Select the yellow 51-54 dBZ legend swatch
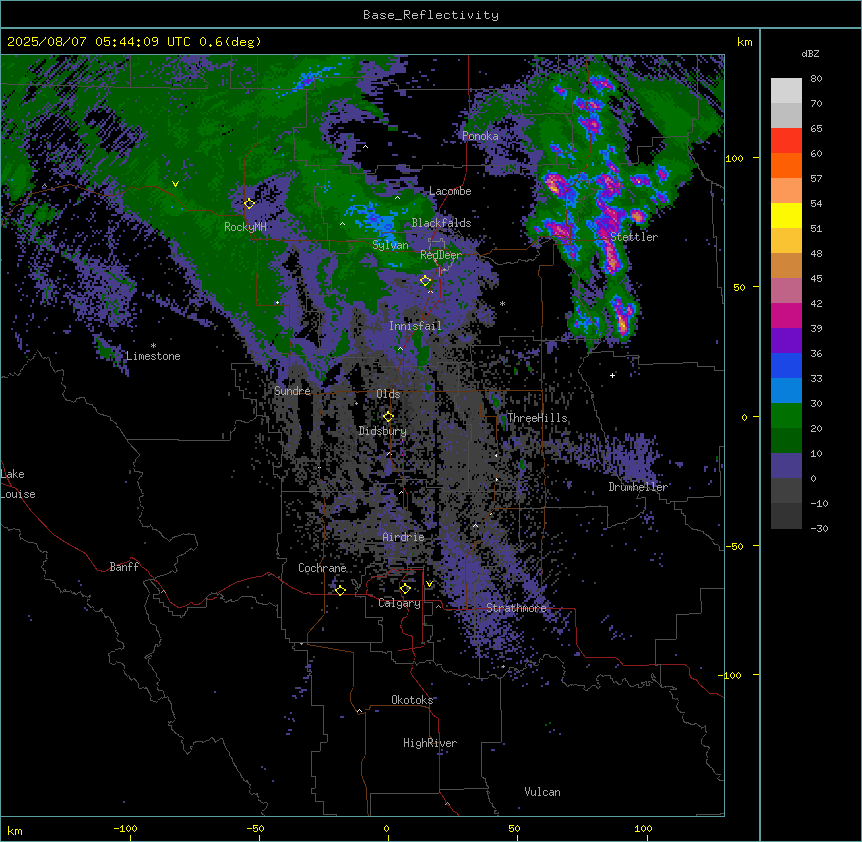This screenshot has height=842, width=862. click(786, 216)
